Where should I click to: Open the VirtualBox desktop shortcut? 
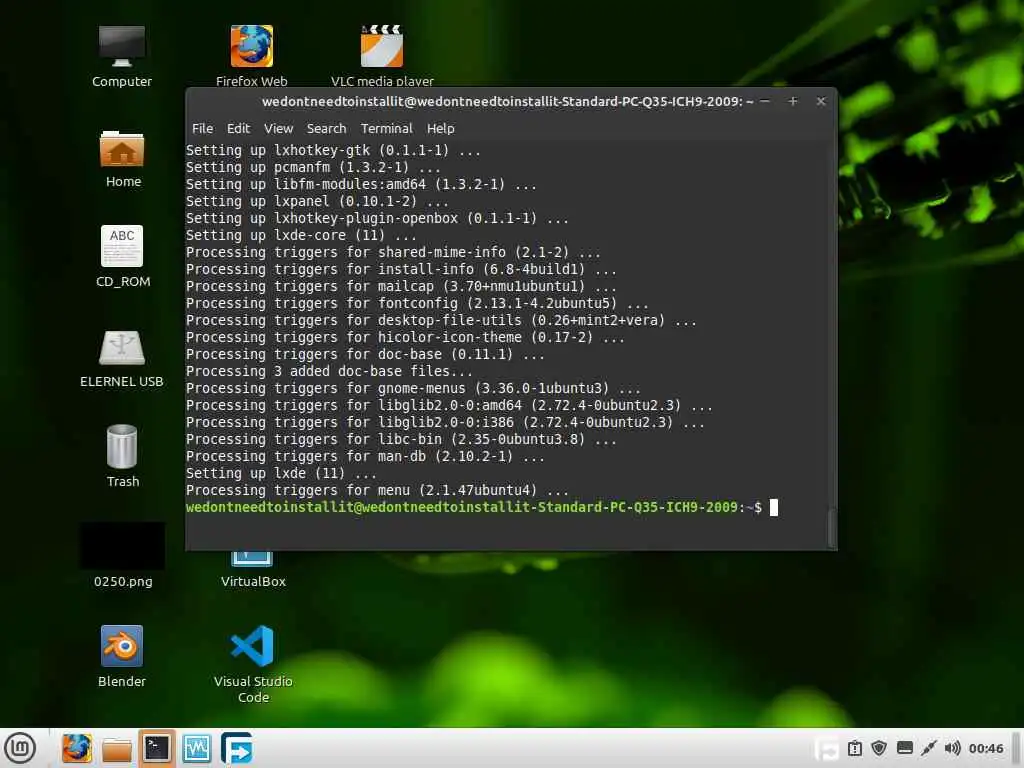coord(253,570)
